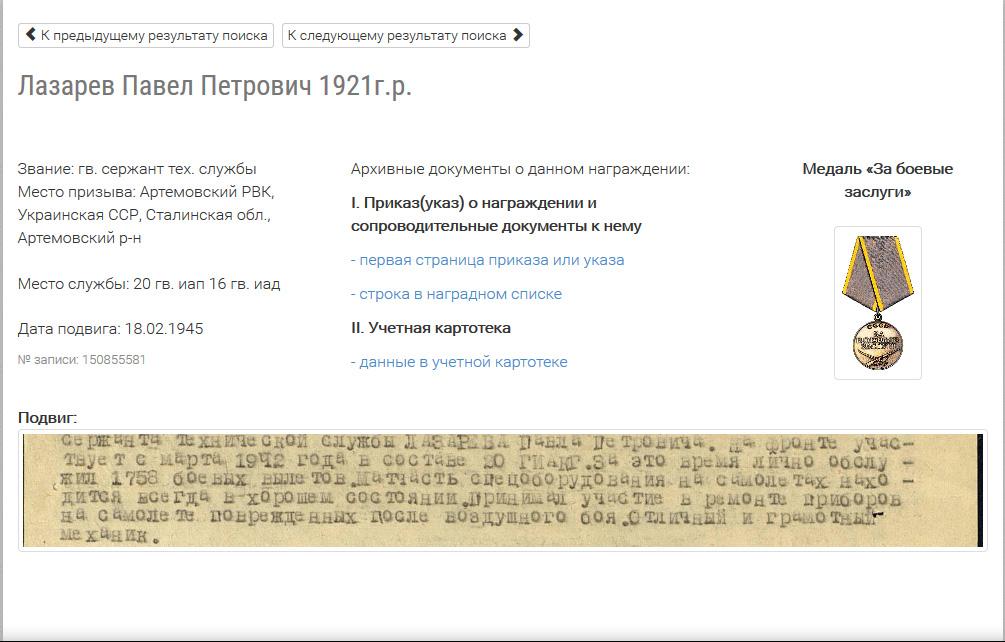Click the left chevron icon for previous result
This screenshot has height=642, width=1005.
[30, 35]
